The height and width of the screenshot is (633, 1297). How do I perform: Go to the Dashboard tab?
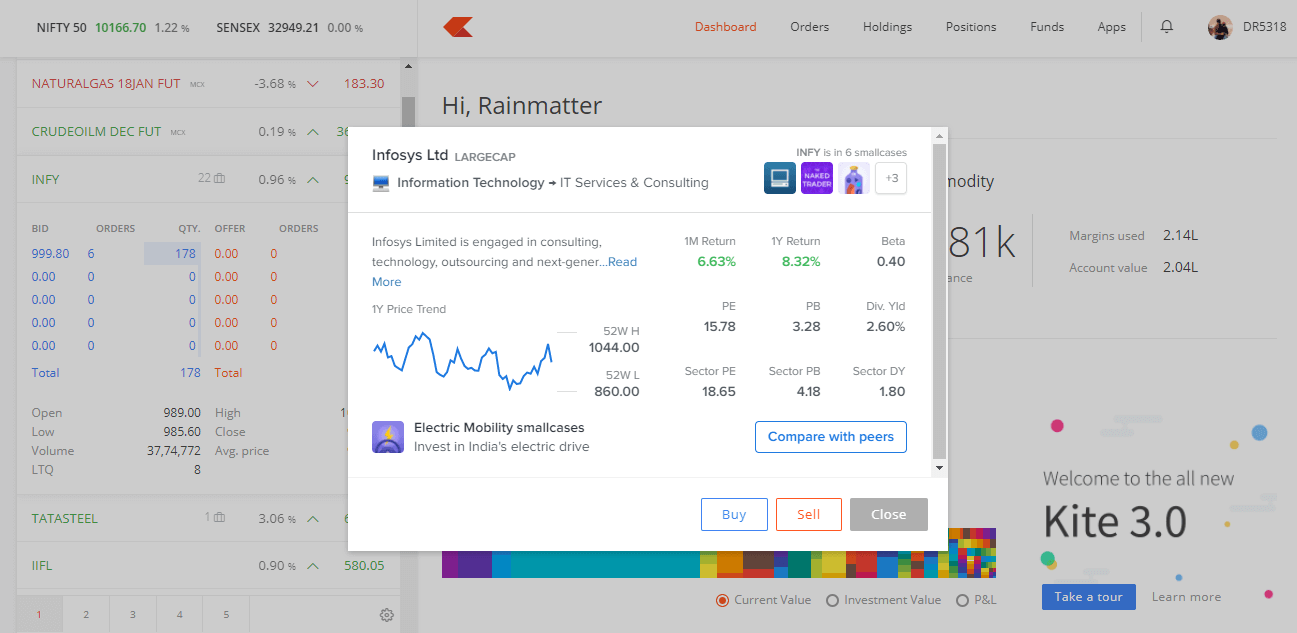click(x=725, y=27)
